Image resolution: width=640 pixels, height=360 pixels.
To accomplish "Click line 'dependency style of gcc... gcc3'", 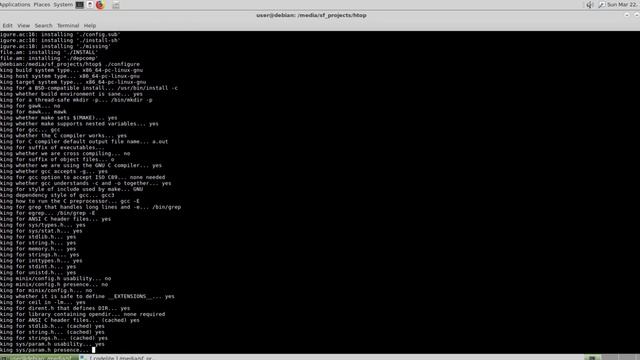I will [58, 196].
